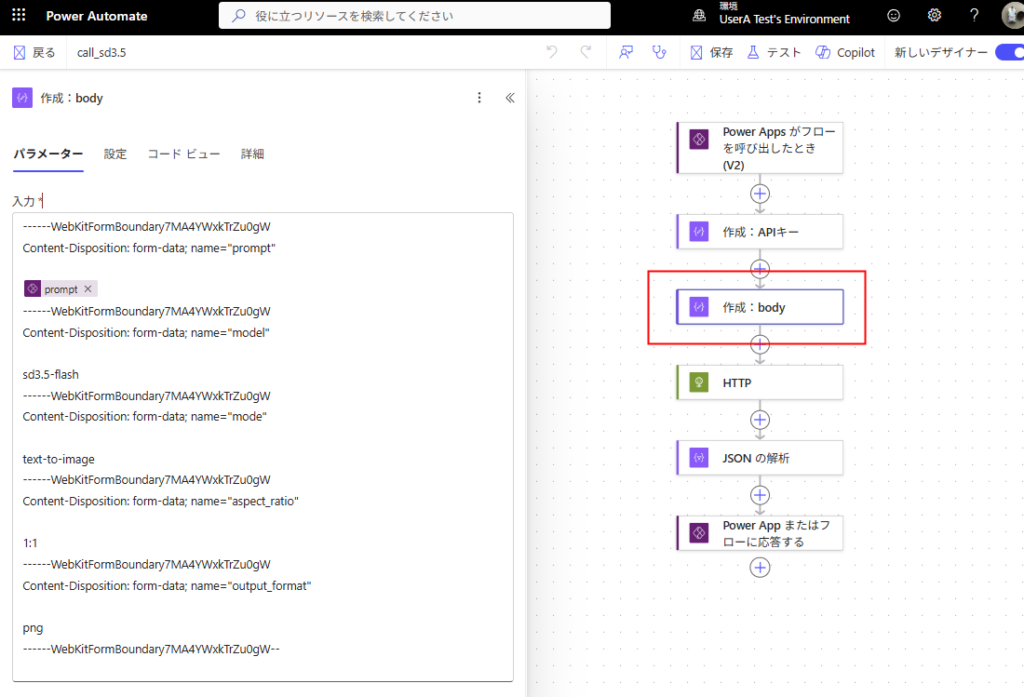Open the app launcher waffle icon
This screenshot has height=697, width=1024.
(x=21, y=16)
